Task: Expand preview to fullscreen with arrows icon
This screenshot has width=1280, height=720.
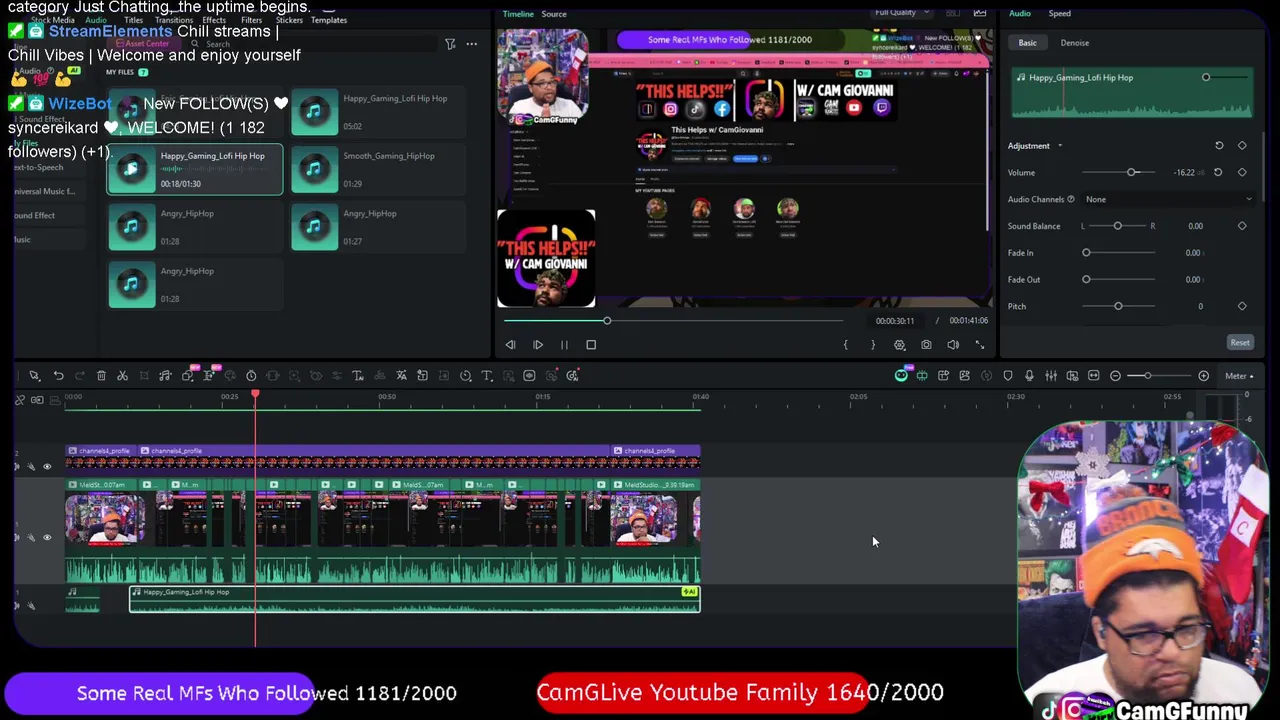Action: pos(980,345)
